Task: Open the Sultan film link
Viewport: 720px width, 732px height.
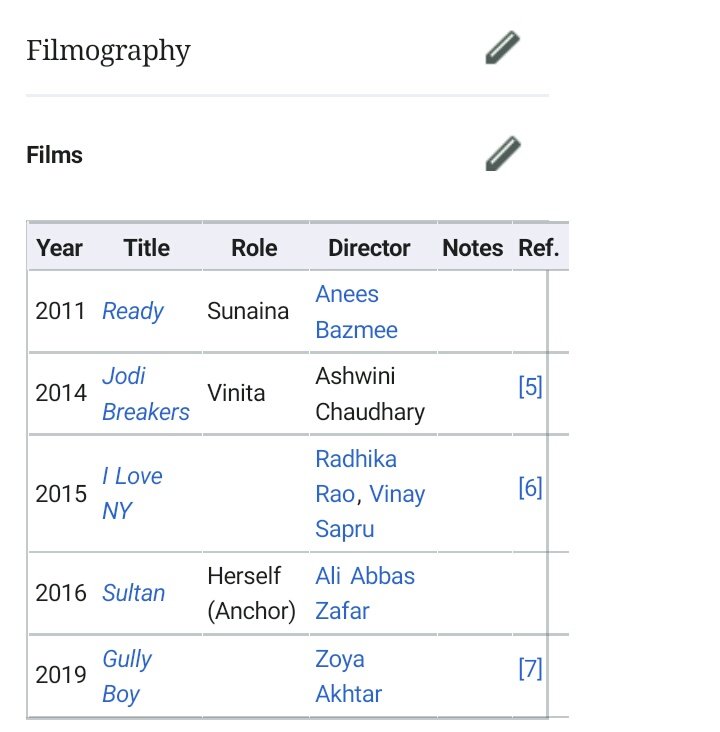Action: [134, 593]
